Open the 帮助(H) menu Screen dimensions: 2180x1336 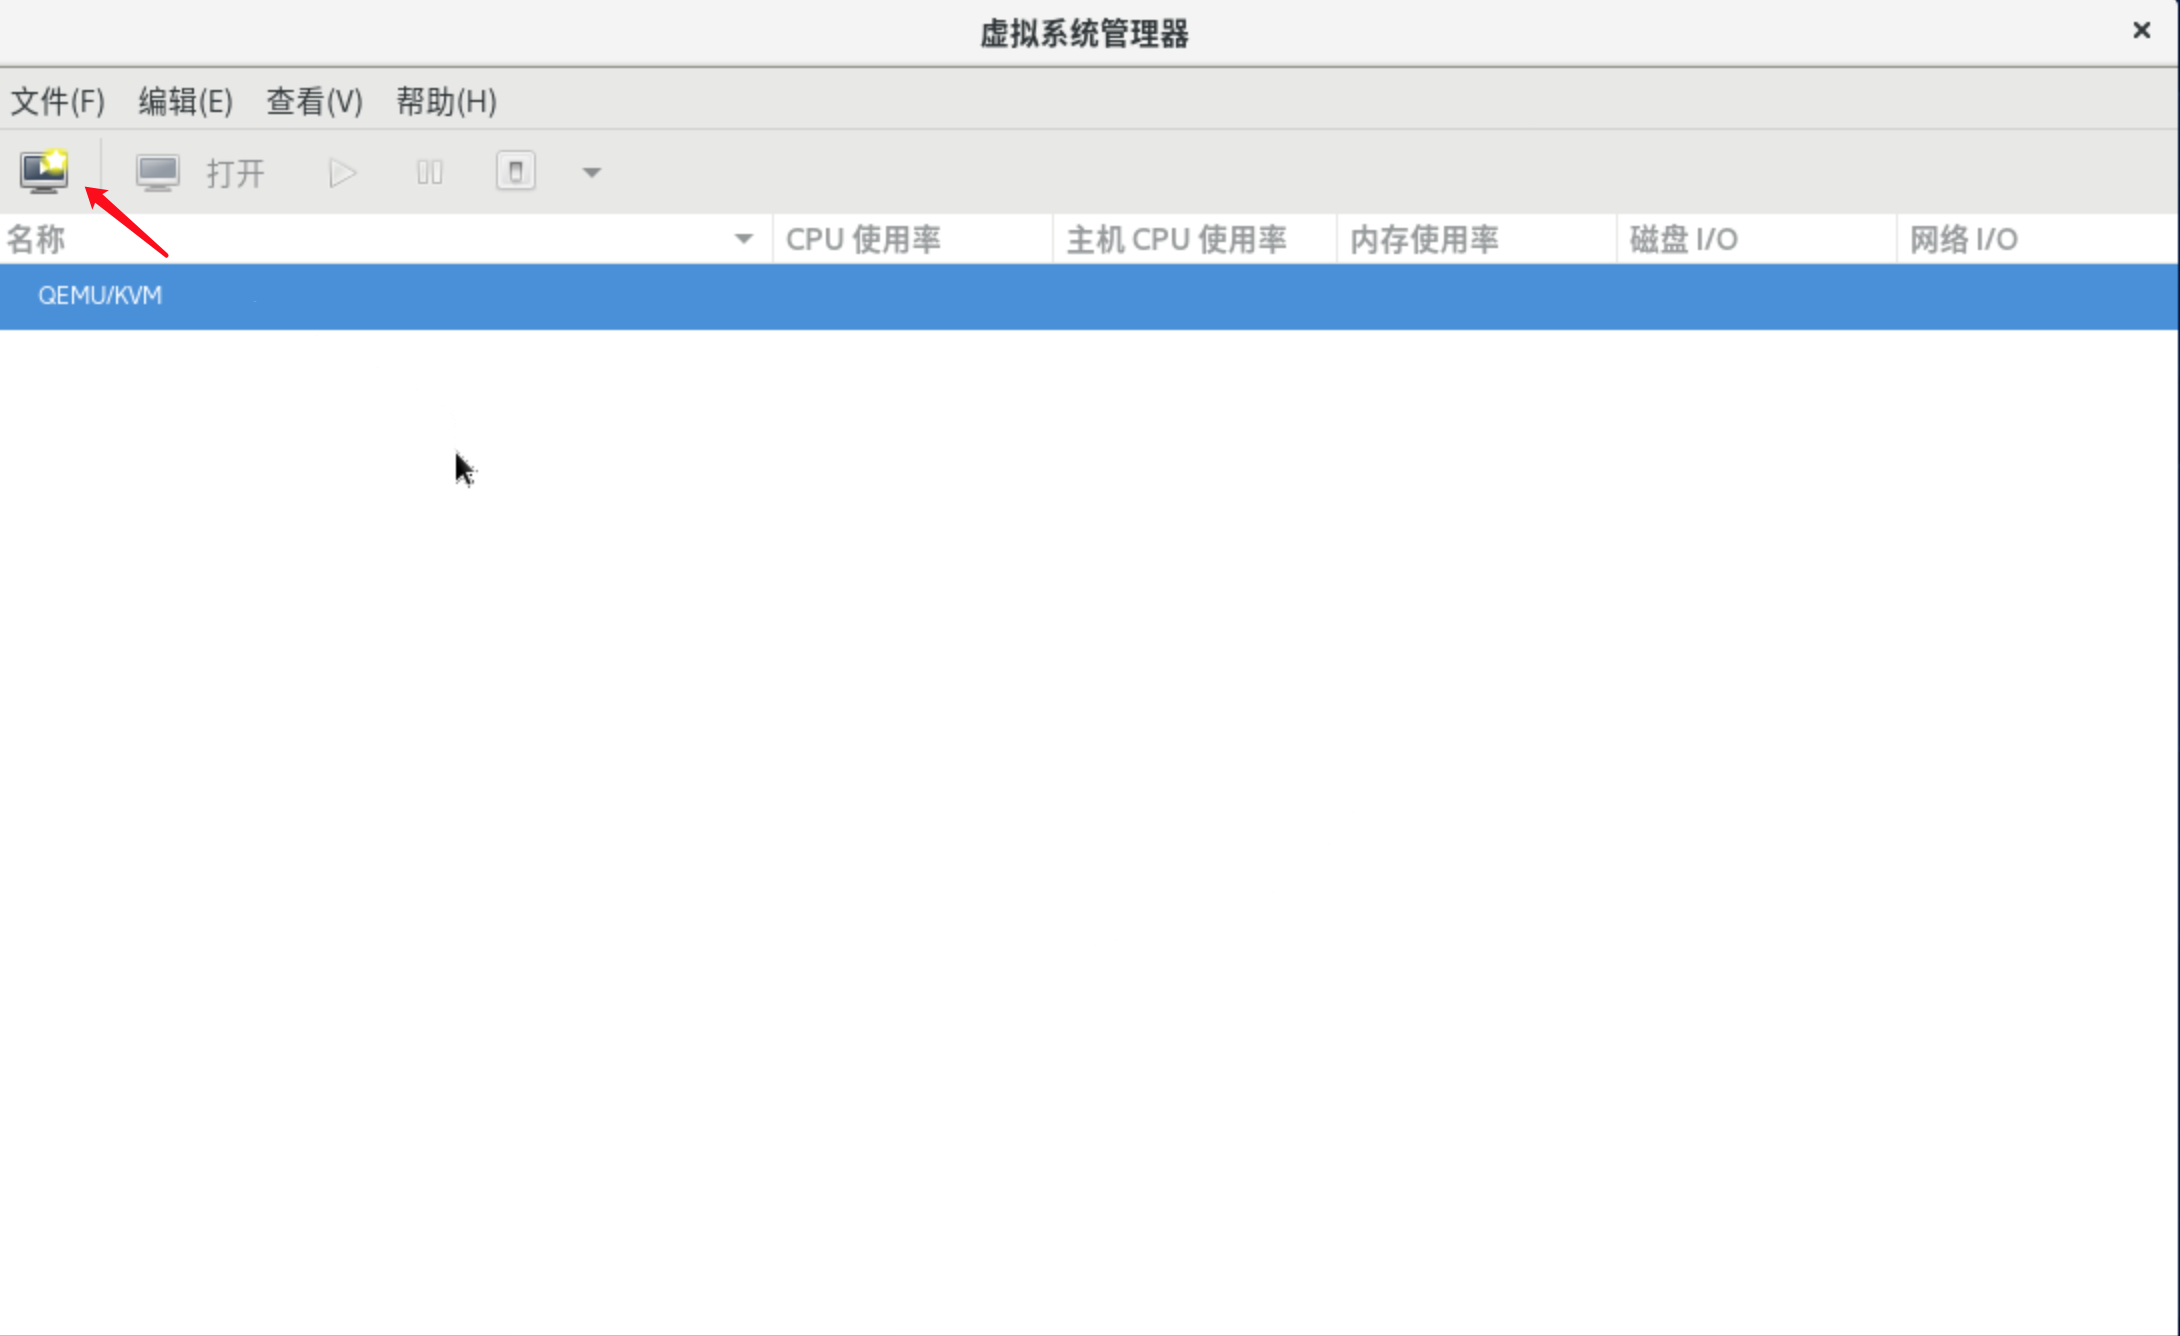pyautogui.click(x=447, y=101)
